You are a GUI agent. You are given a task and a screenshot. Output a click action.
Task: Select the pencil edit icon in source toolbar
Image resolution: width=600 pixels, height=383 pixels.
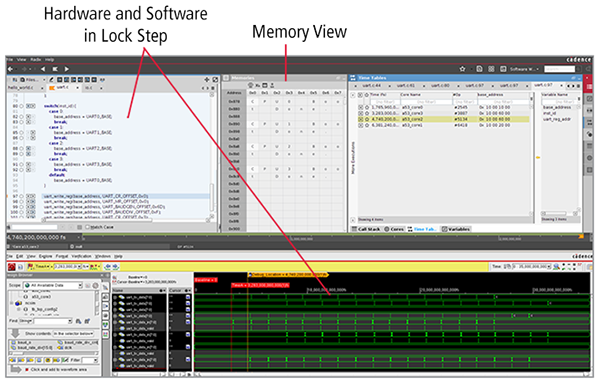point(51,80)
